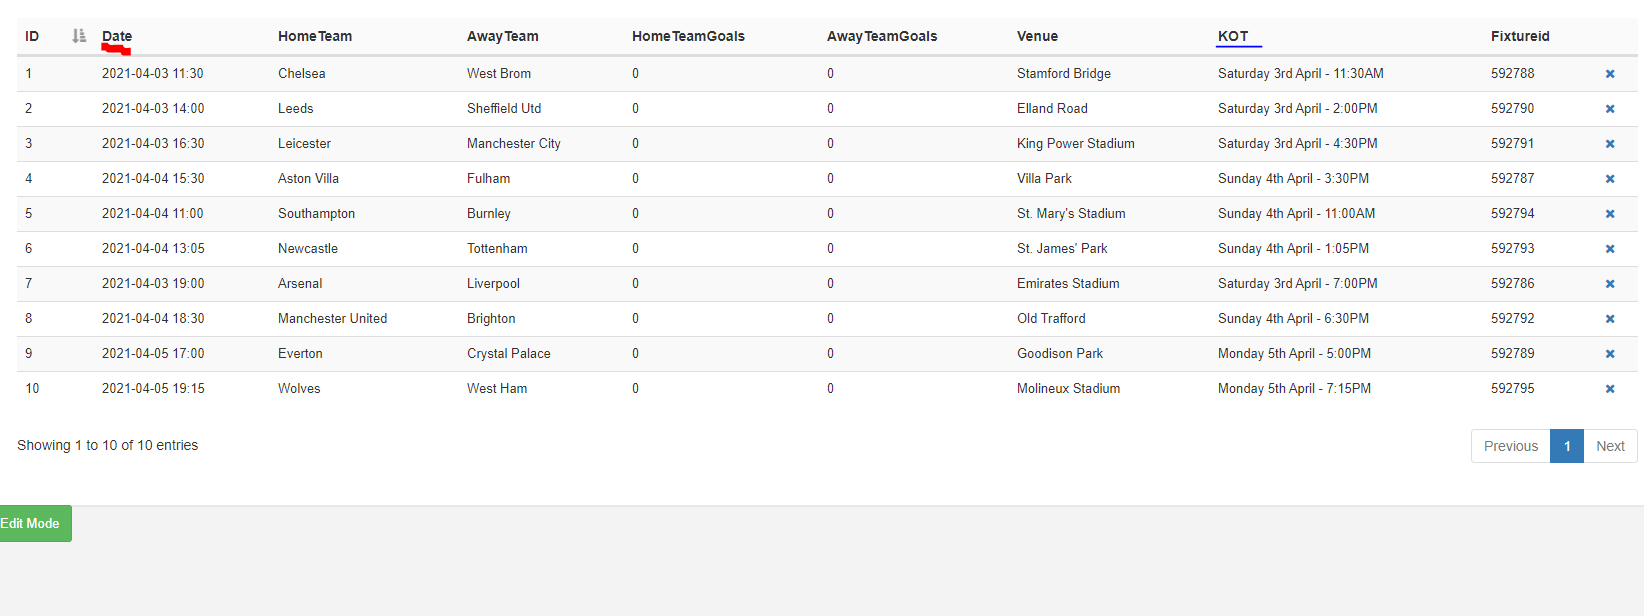Remove the Southampton vs Burnley fixture
1644x616 pixels.
(x=1610, y=214)
